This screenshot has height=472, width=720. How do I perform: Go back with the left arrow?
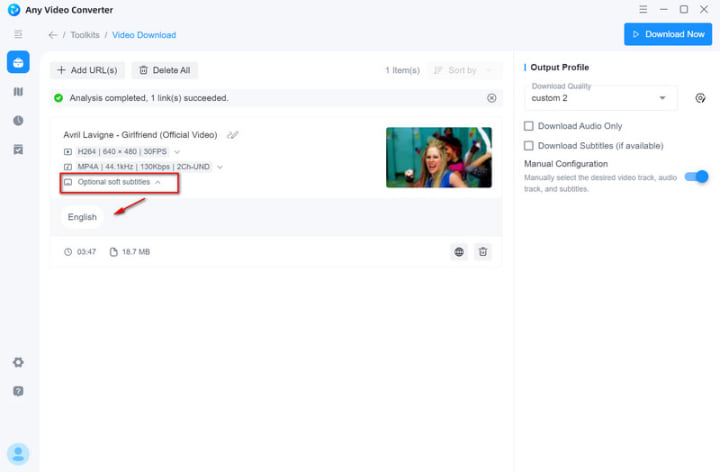coord(53,35)
